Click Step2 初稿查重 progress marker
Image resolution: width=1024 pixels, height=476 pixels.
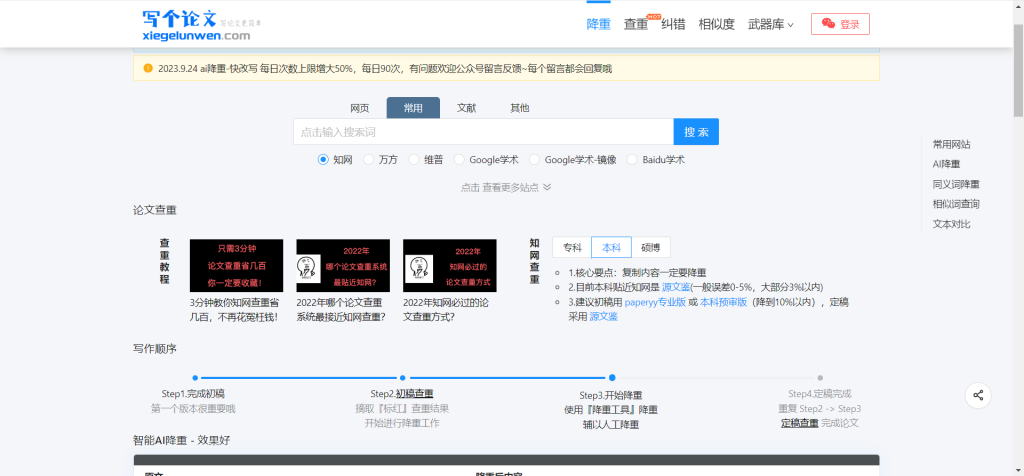[x=402, y=378]
